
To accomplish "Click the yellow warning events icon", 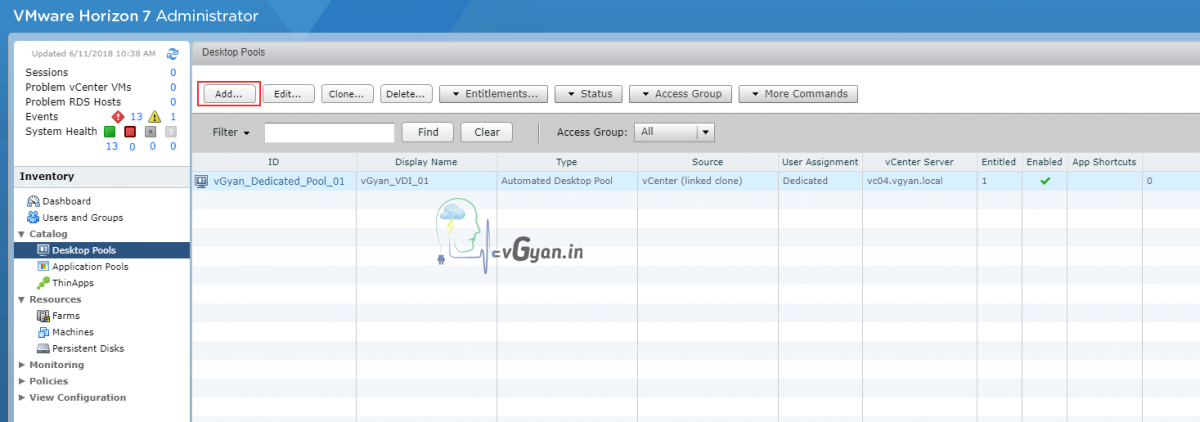I will click(x=156, y=117).
